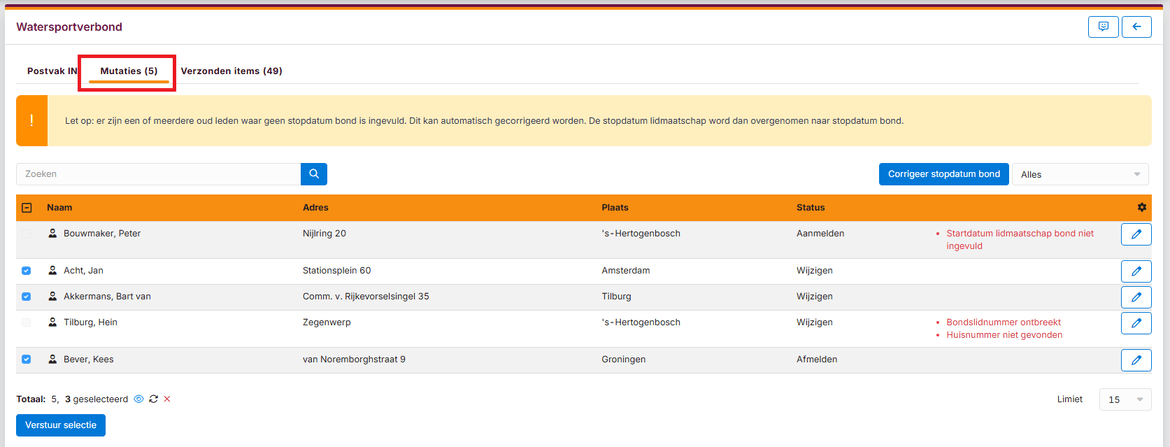This screenshot has height=447, width=1170.
Task: Click the name Tilburg, Hein
Action: pyautogui.click(x=91, y=322)
